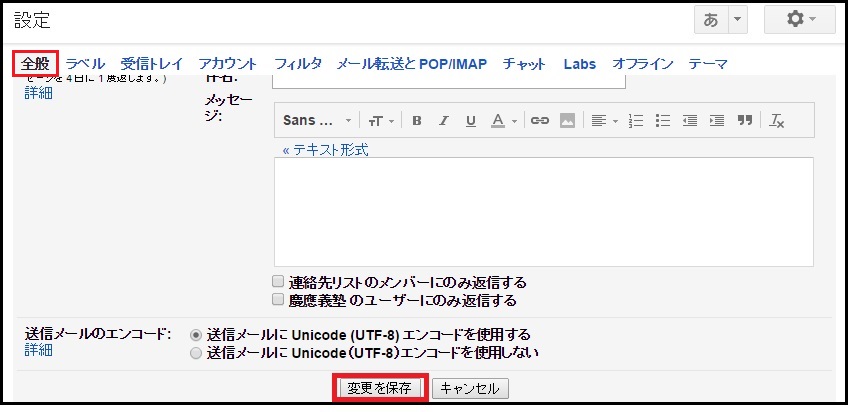The width and height of the screenshot is (849, 412).
Task: Click the 変更を保存 button
Action: (379, 388)
